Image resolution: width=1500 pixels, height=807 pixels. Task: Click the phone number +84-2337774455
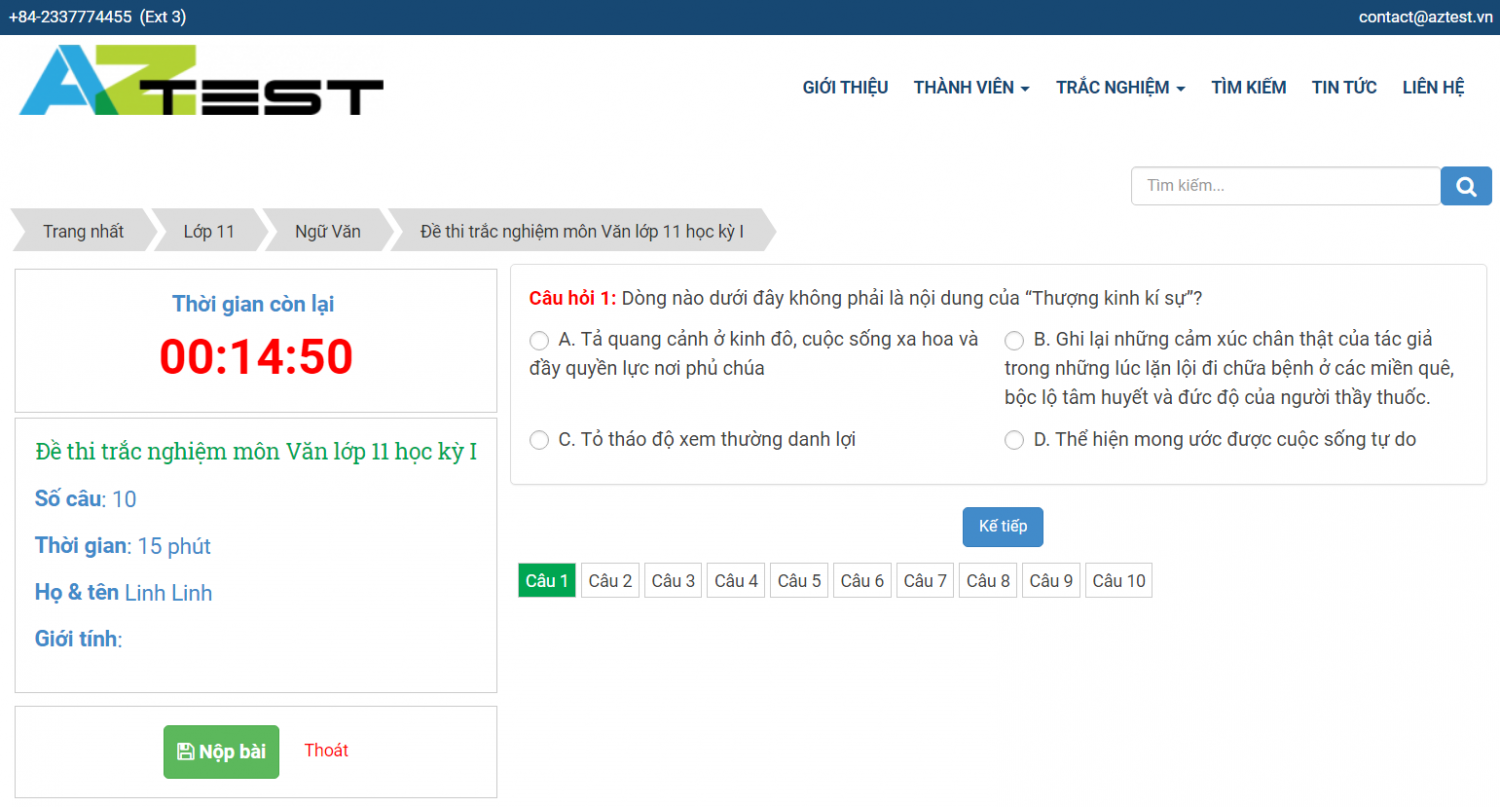(x=70, y=17)
